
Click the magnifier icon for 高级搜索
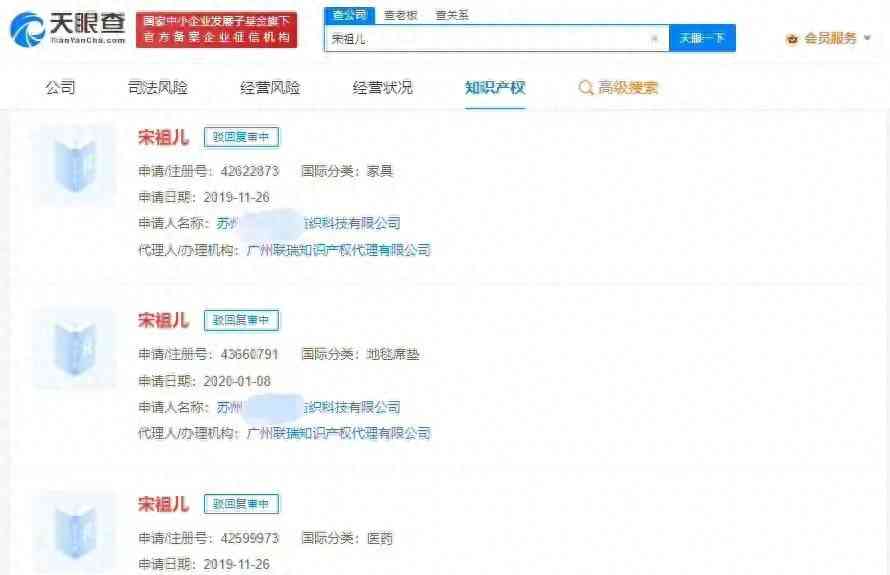pyautogui.click(x=586, y=88)
